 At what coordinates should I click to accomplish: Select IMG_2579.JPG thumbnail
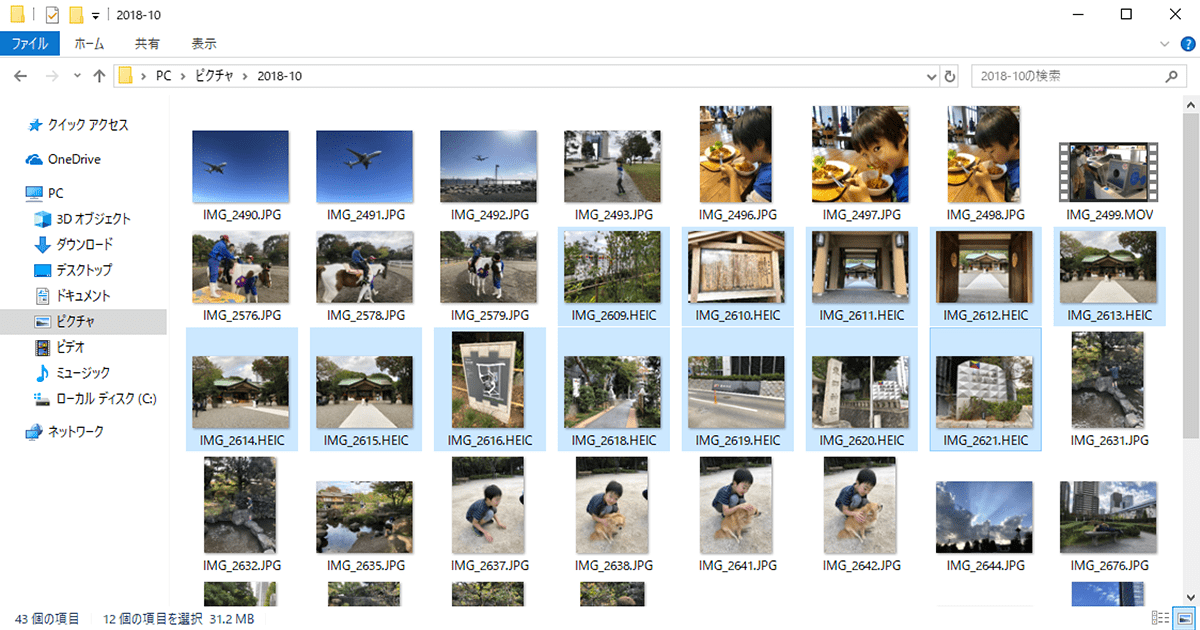tap(488, 268)
